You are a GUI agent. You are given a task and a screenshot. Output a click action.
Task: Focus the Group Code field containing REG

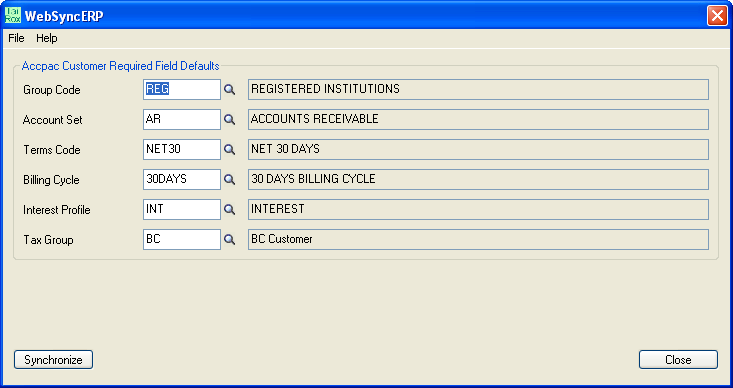click(182, 89)
